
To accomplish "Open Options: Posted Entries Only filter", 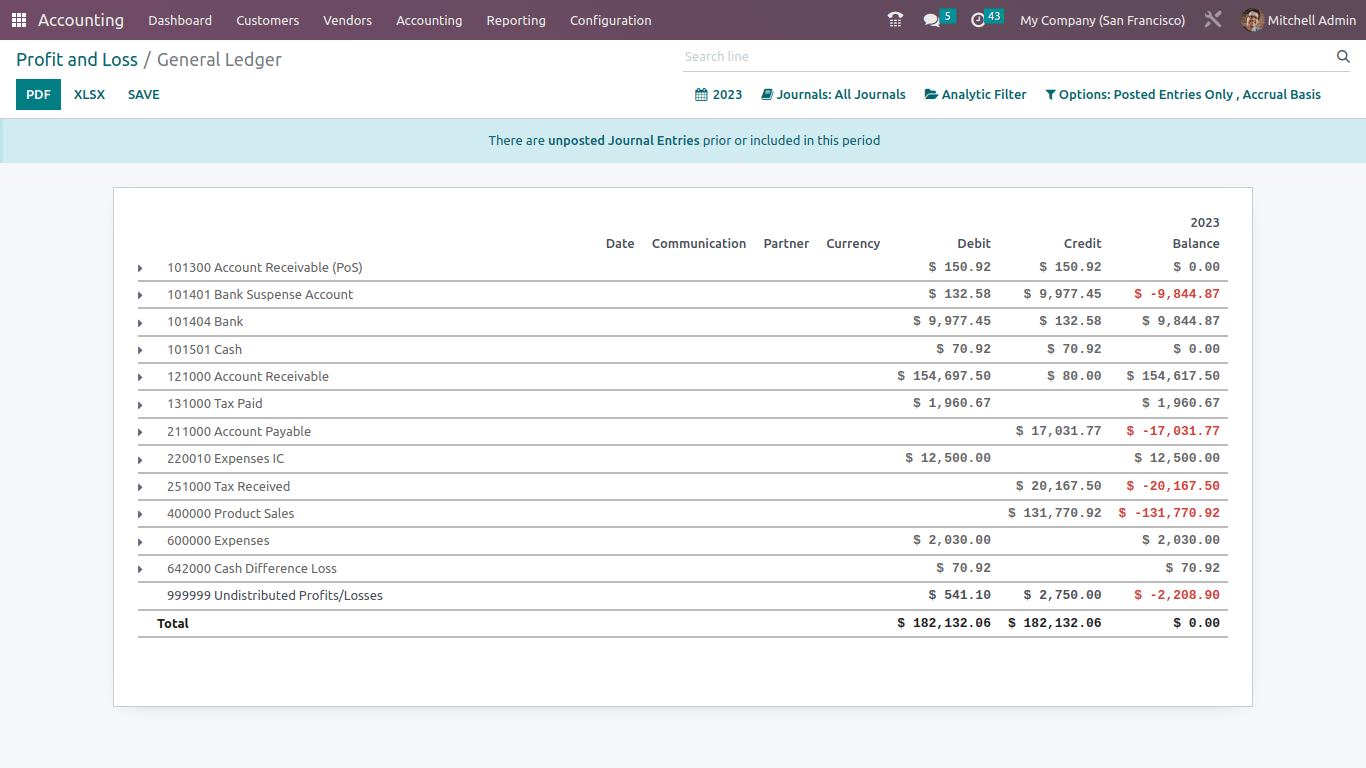I will [1183, 95].
